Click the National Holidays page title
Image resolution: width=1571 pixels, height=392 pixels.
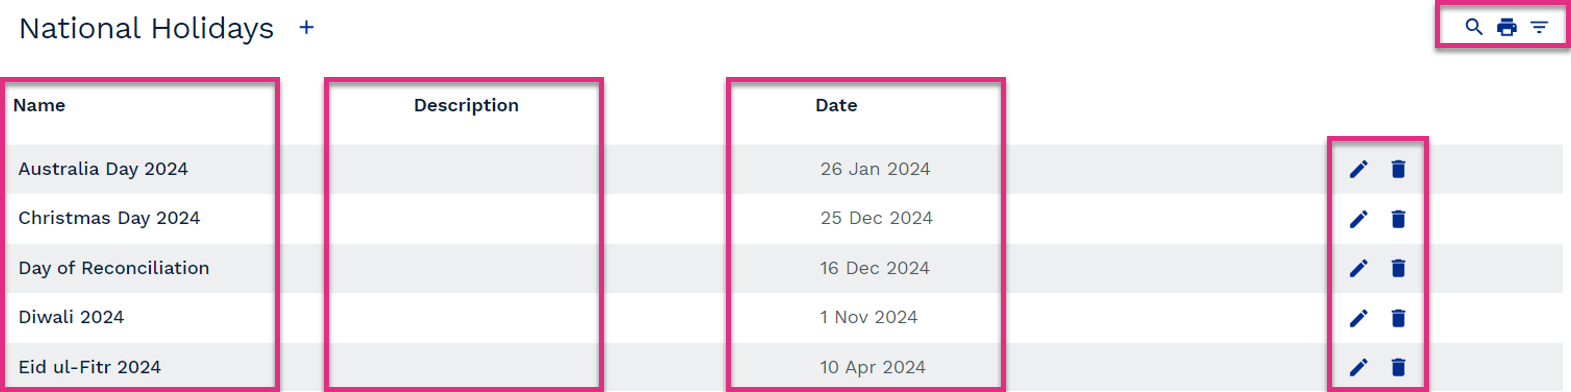(x=146, y=29)
